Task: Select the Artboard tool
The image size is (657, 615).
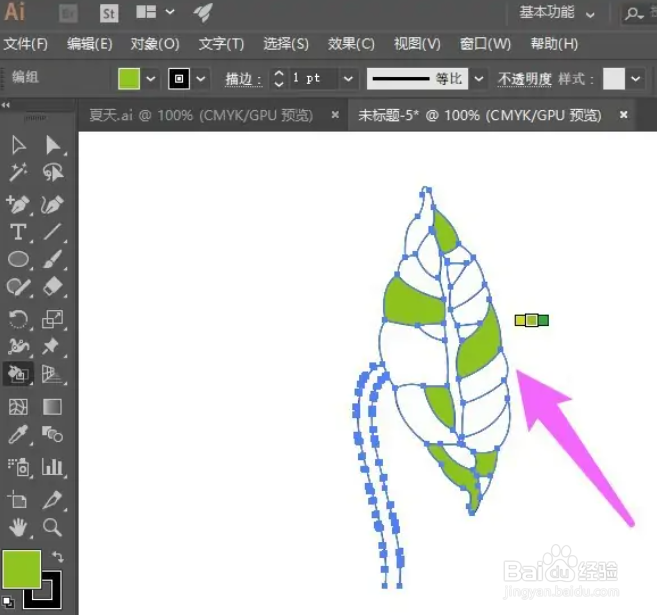Action: coord(18,499)
